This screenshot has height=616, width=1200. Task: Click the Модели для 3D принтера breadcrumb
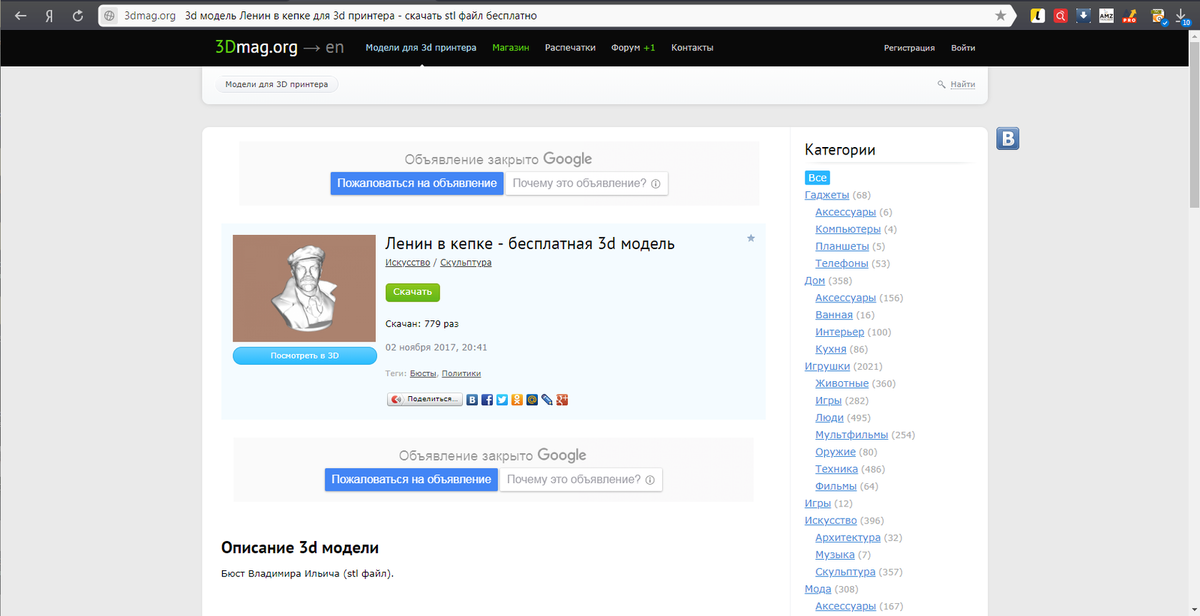click(276, 85)
